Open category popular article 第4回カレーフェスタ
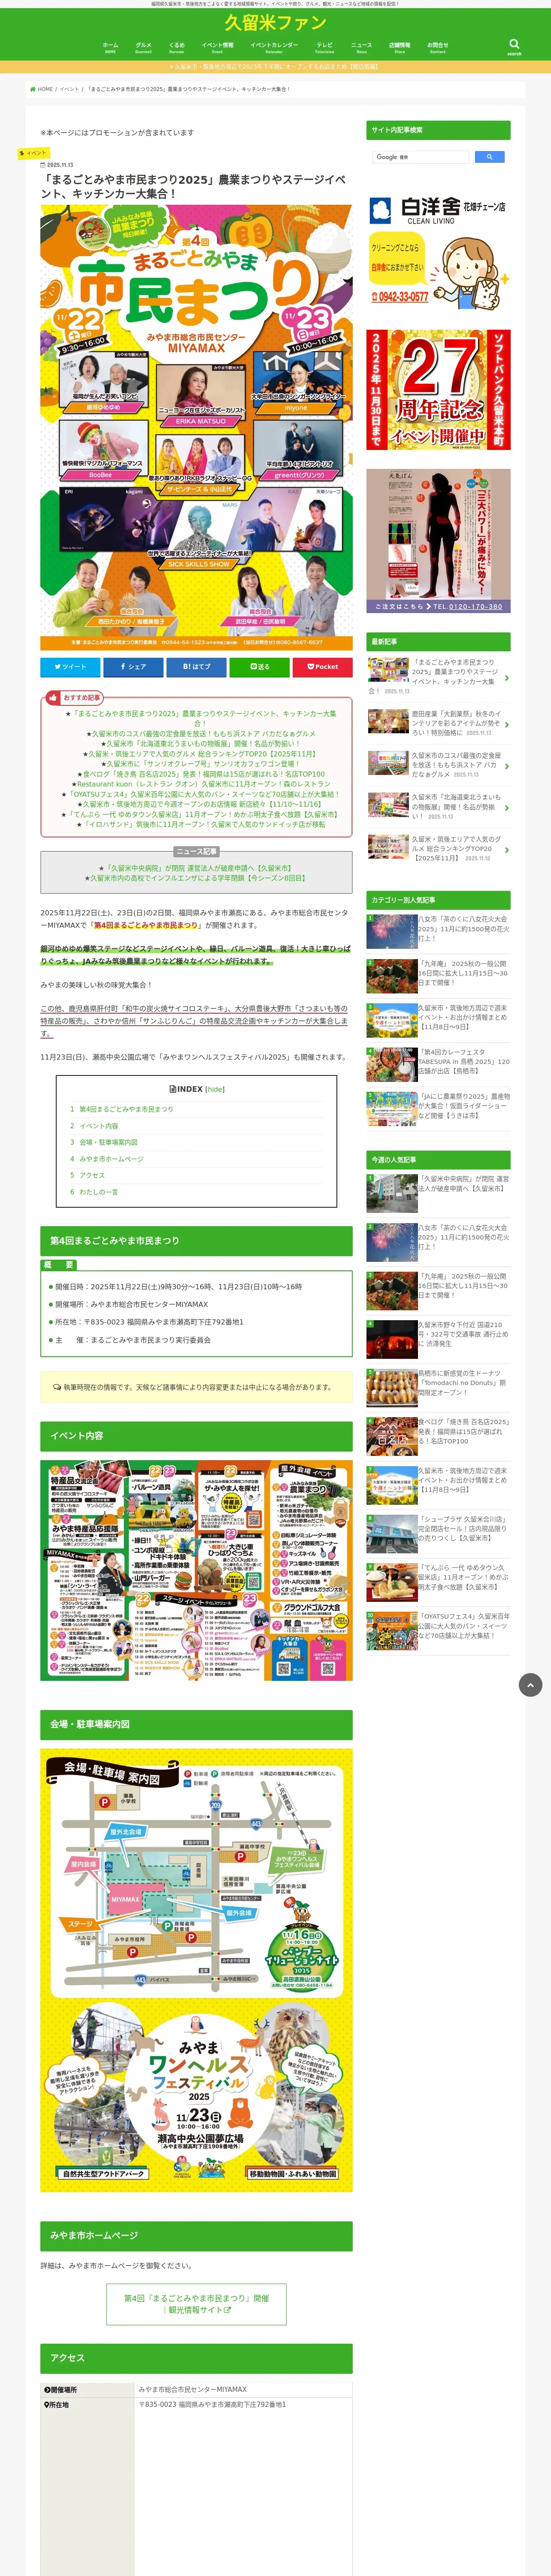 tap(438, 1065)
